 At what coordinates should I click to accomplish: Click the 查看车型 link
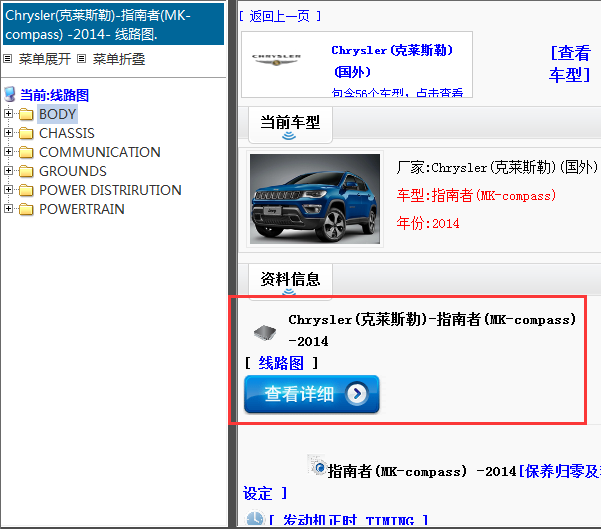point(570,64)
